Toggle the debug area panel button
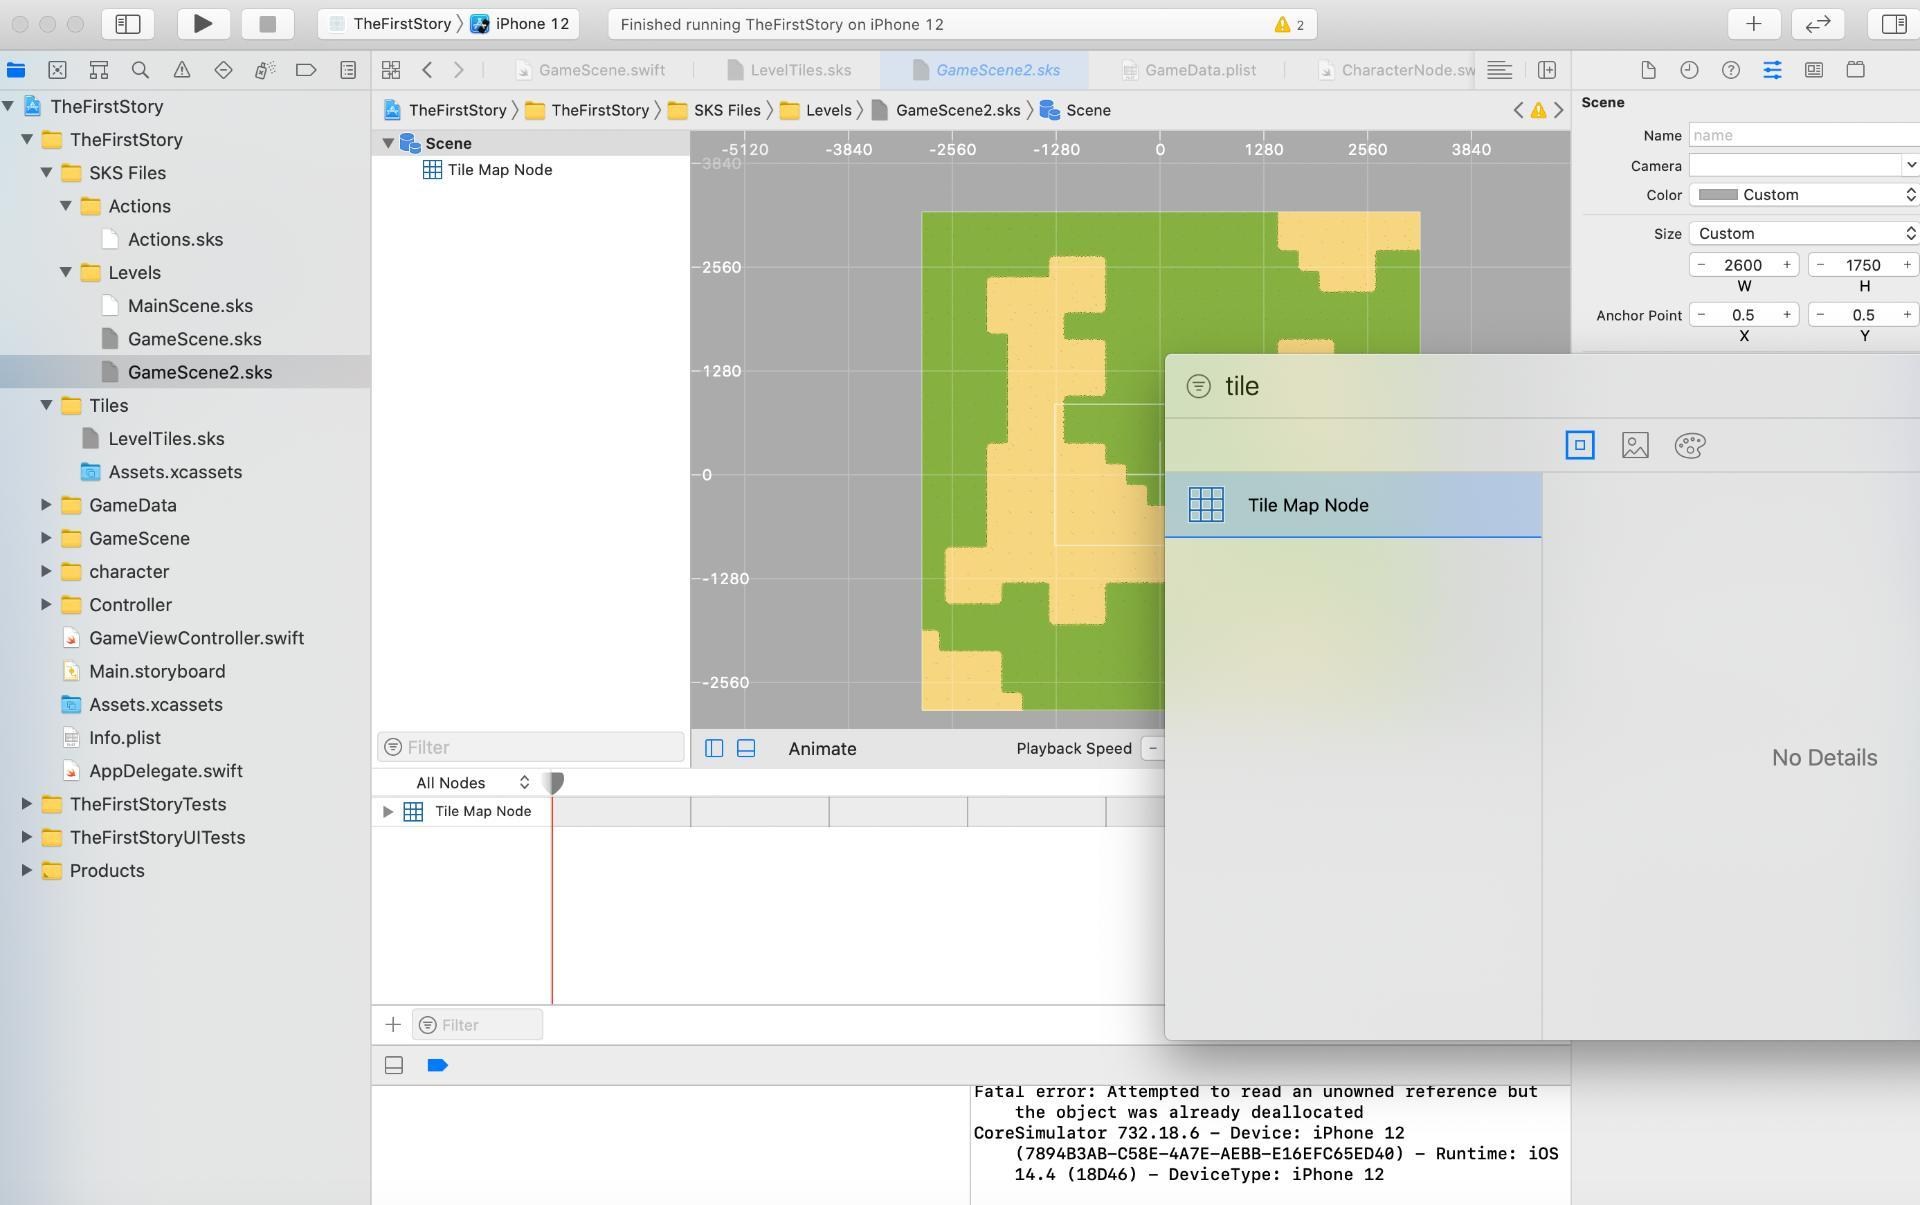Screen dimensions: 1920x1205 point(746,748)
